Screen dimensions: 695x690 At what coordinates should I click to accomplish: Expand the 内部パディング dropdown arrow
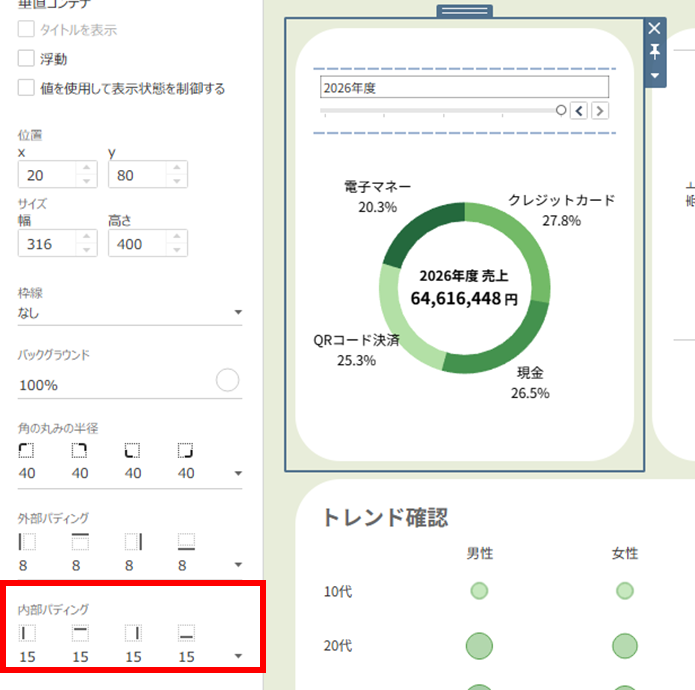click(237, 657)
